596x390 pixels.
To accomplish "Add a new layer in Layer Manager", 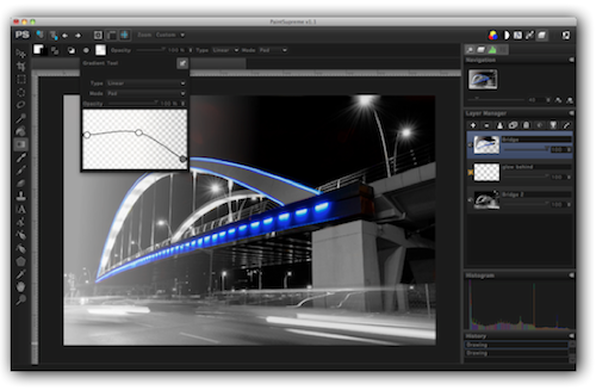I will (473, 125).
